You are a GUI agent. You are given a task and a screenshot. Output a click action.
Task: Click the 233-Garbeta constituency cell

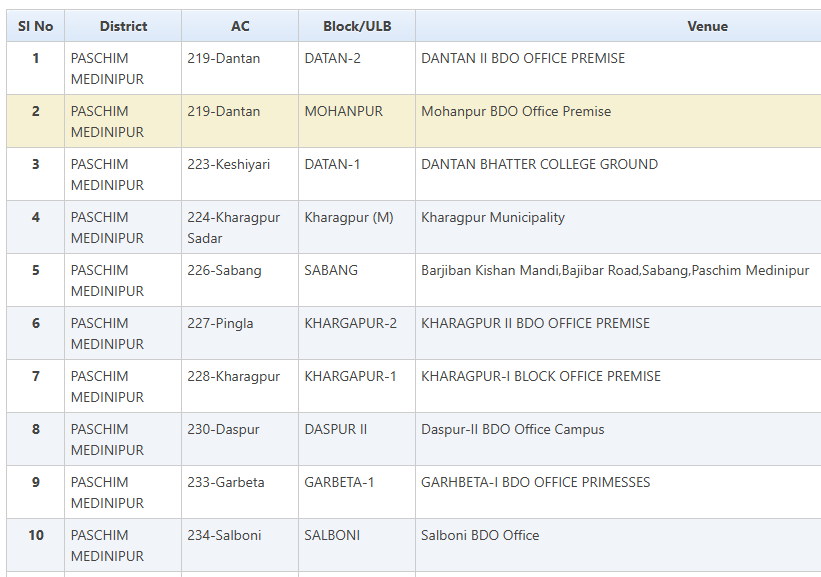coord(226,483)
